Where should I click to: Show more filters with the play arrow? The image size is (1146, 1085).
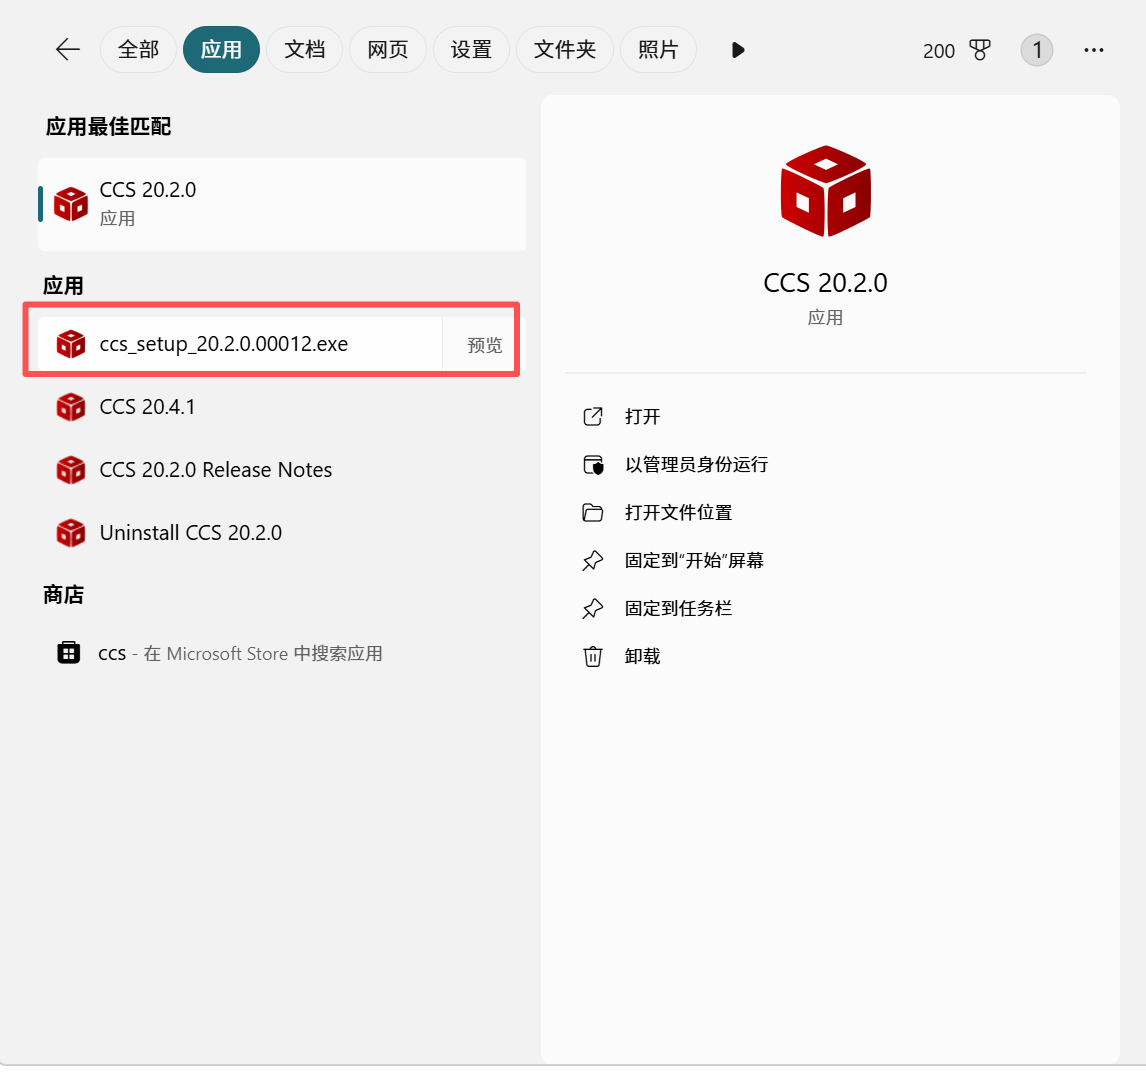(737, 50)
